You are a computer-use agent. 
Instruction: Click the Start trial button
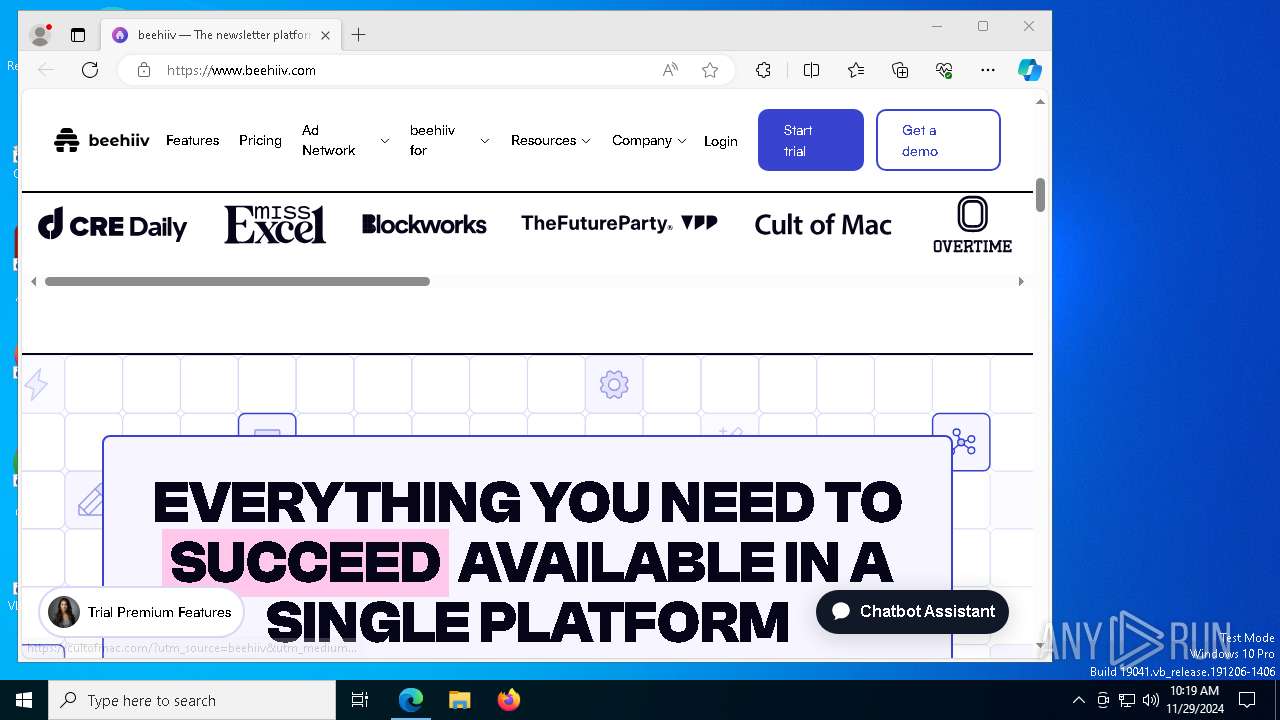click(x=810, y=140)
